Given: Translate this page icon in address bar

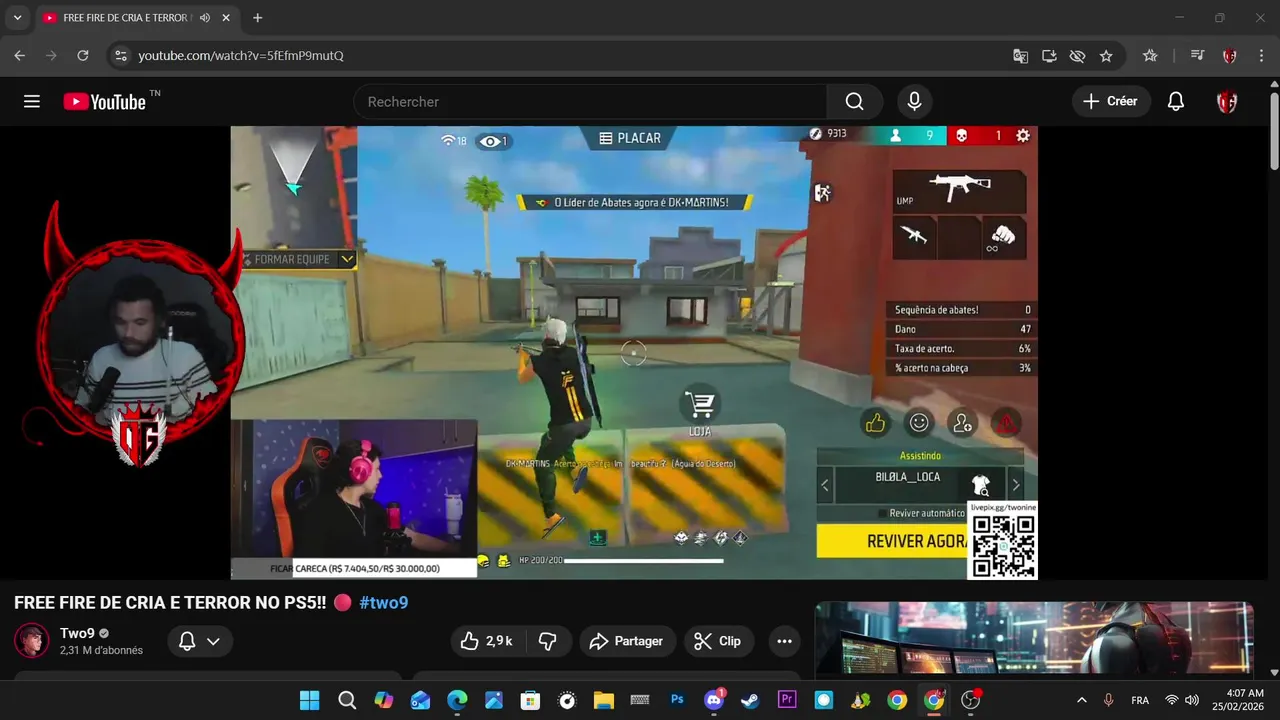Looking at the screenshot, I should (1020, 56).
